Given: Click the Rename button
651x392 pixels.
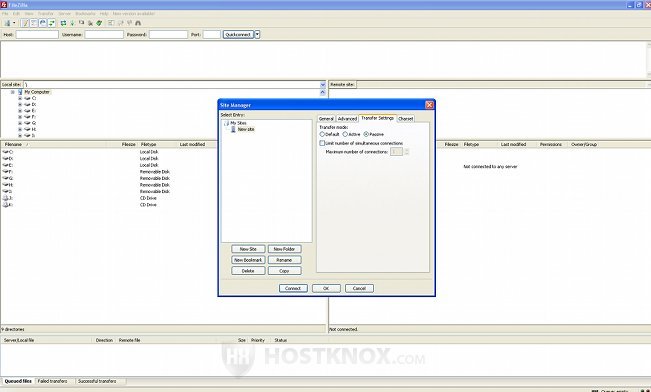Looking at the screenshot, I should [x=284, y=260].
